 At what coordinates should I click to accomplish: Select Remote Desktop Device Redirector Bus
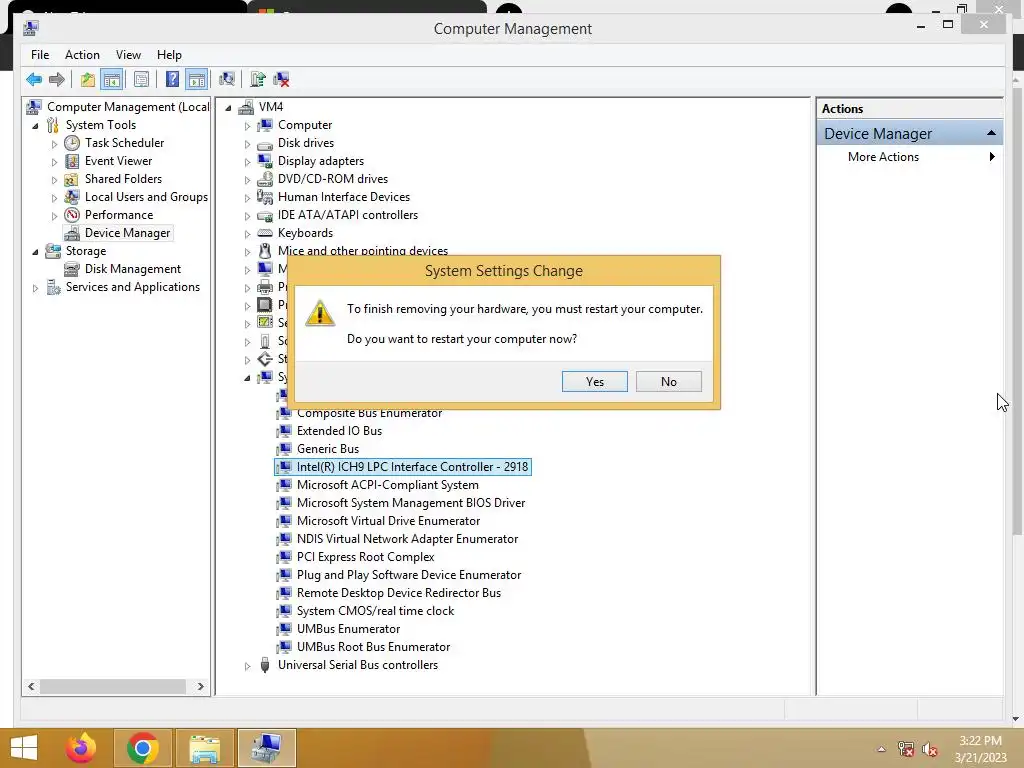(x=398, y=593)
